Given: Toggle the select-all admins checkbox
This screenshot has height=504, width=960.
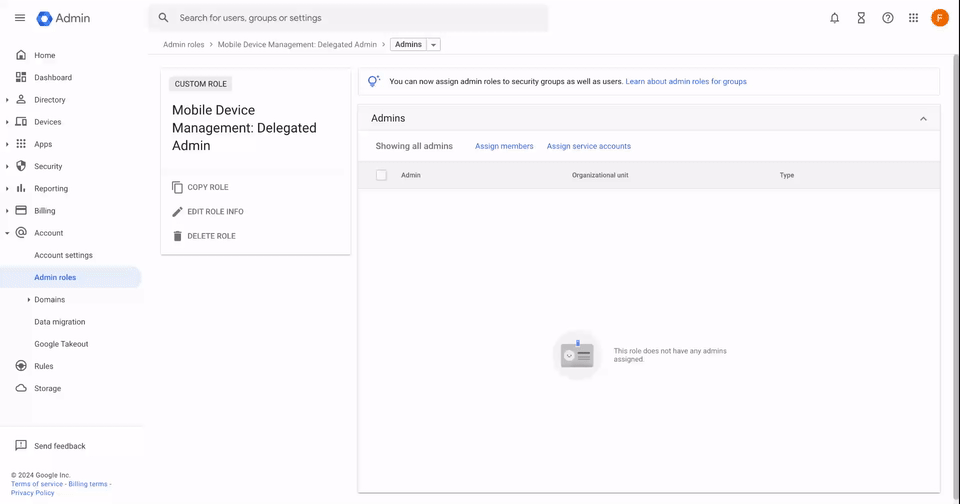Looking at the screenshot, I should [381, 175].
